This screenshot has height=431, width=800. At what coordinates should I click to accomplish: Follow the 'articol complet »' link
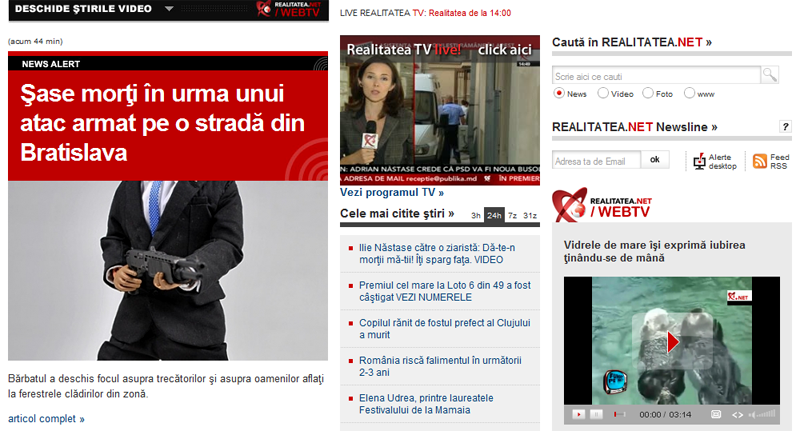click(x=46, y=419)
